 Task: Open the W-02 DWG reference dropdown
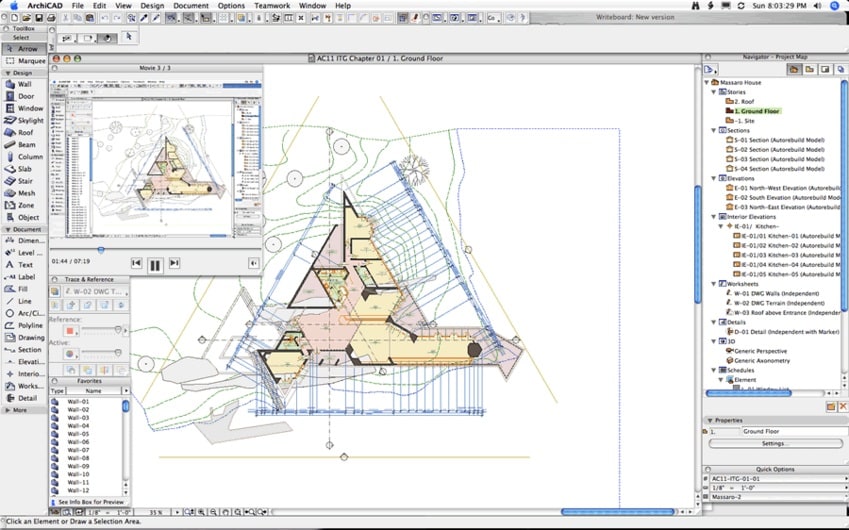click(96, 291)
